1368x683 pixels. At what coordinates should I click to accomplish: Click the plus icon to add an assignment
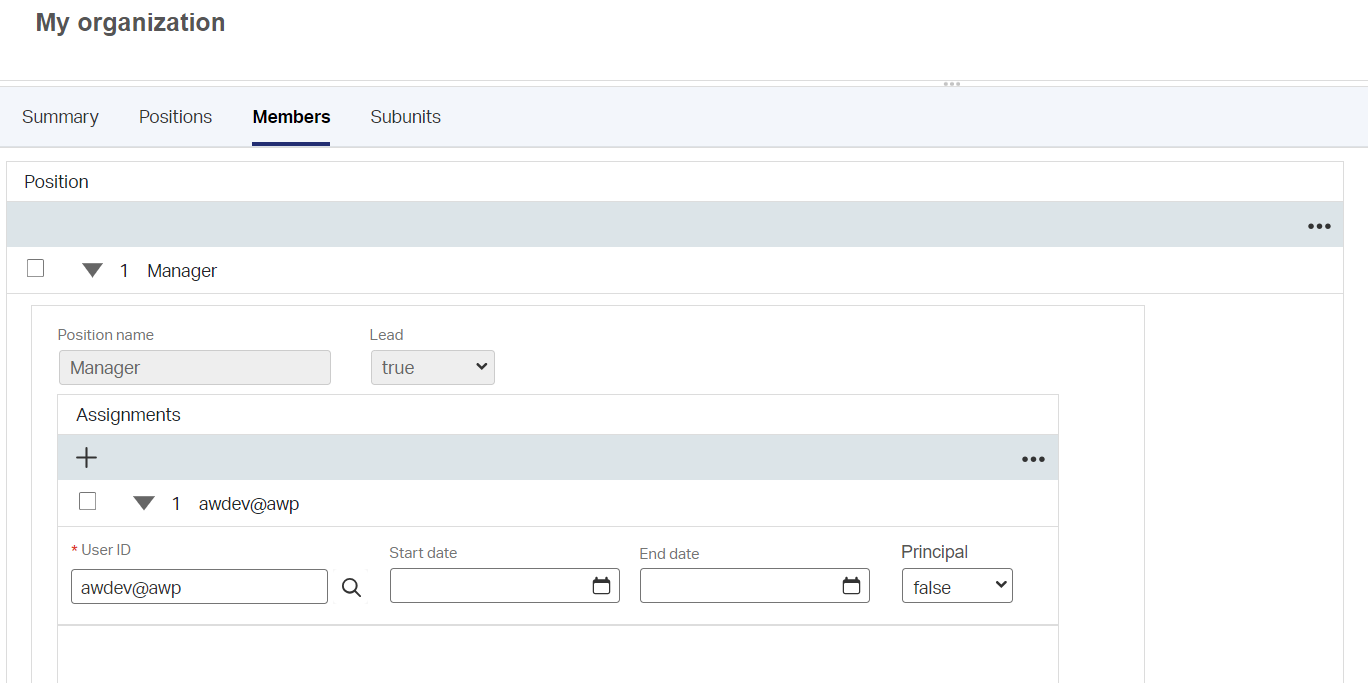(87, 458)
